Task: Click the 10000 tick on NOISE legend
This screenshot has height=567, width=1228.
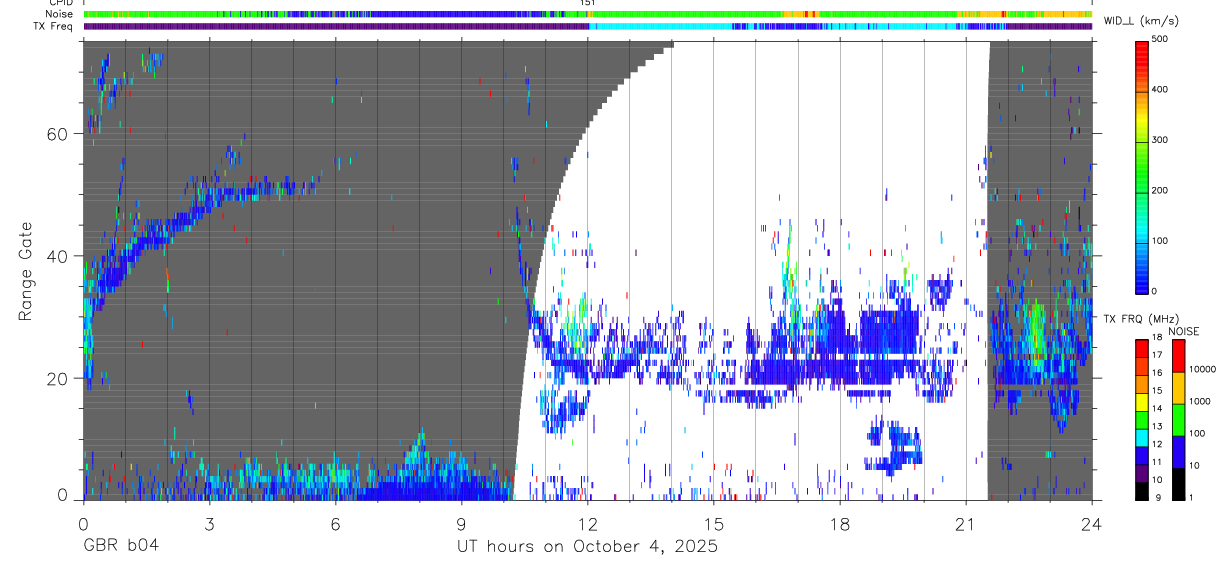Action: [x=1201, y=369]
